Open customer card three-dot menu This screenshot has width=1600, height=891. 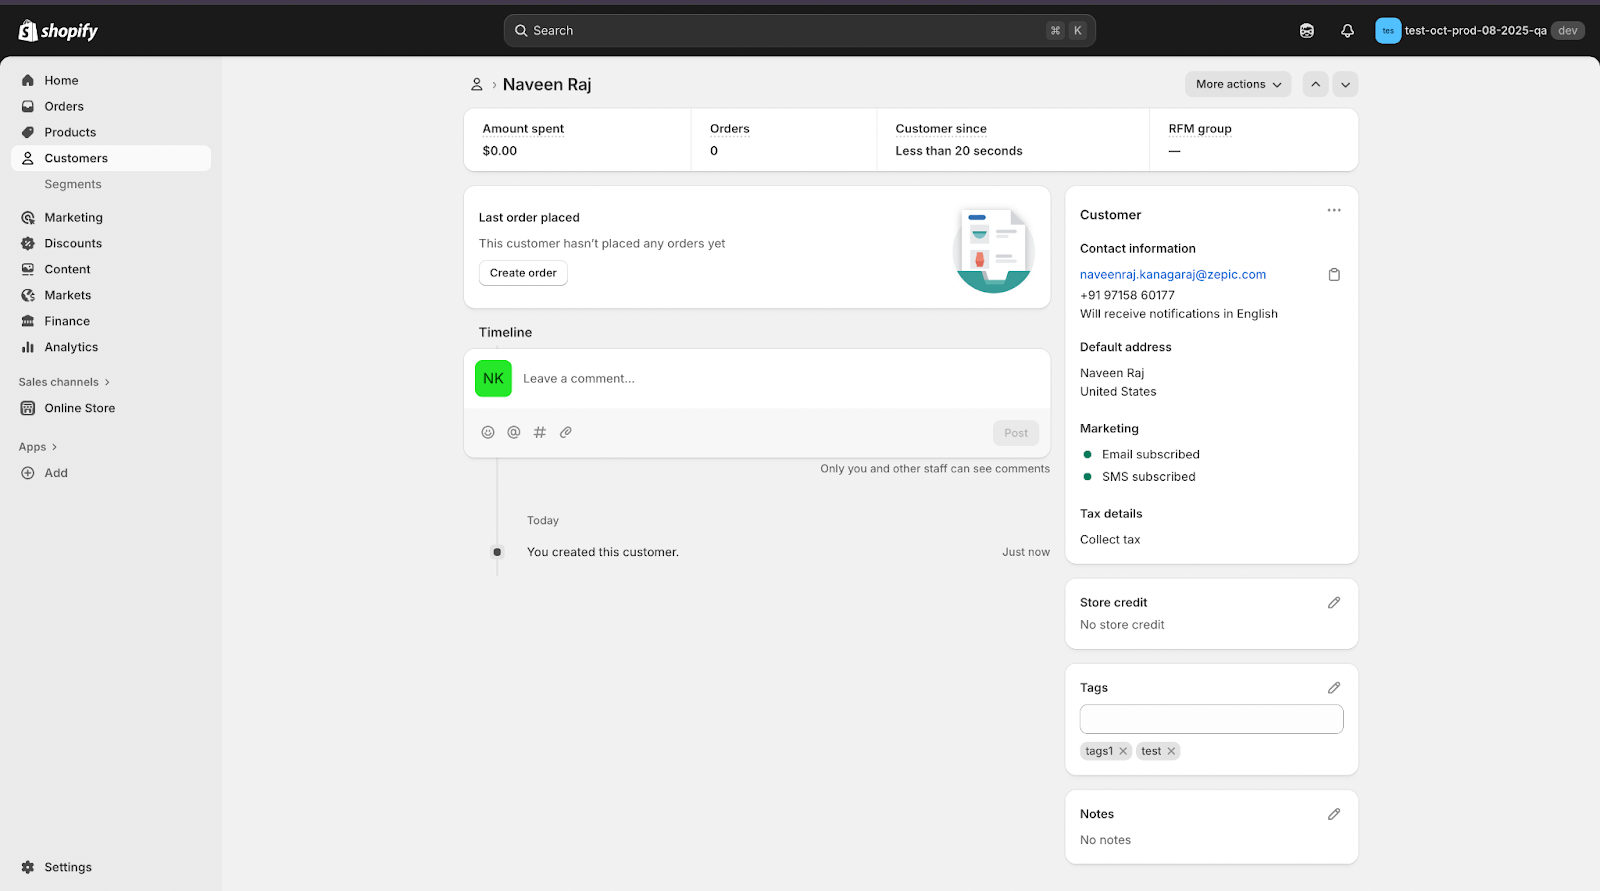click(1334, 211)
